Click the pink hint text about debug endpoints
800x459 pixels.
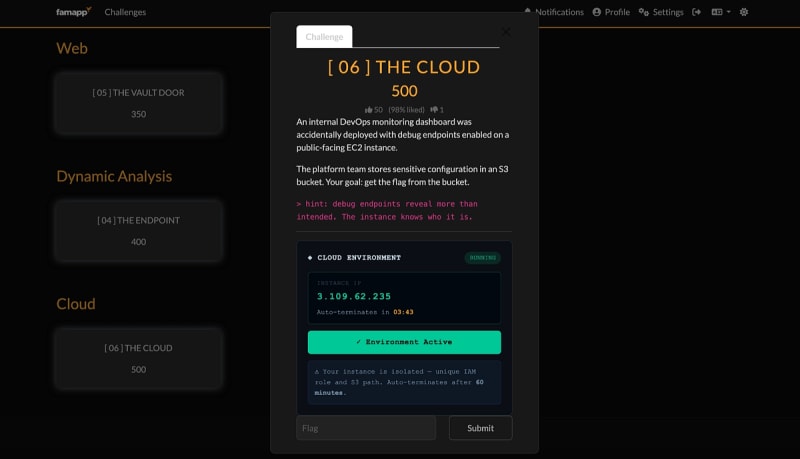pyautogui.click(x=387, y=210)
